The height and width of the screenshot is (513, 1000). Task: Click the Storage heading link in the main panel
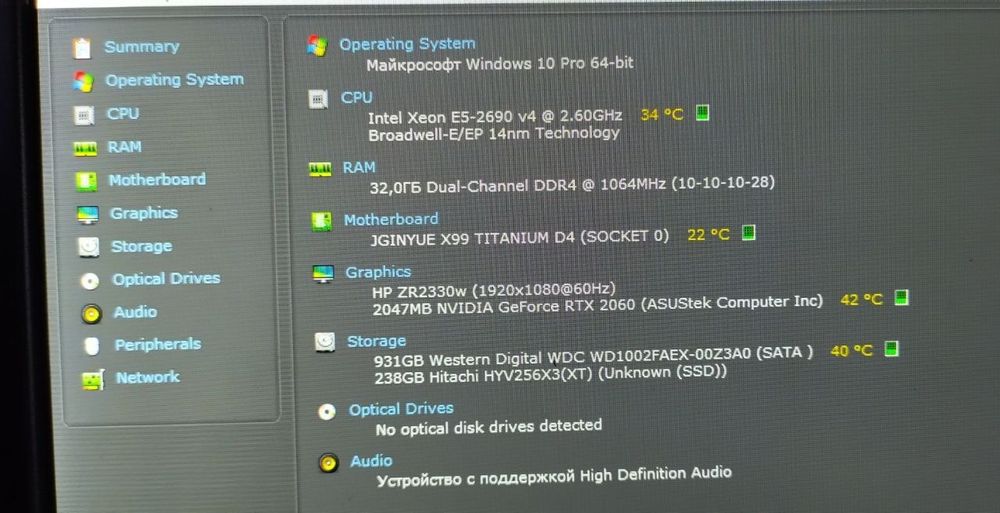[x=376, y=342]
